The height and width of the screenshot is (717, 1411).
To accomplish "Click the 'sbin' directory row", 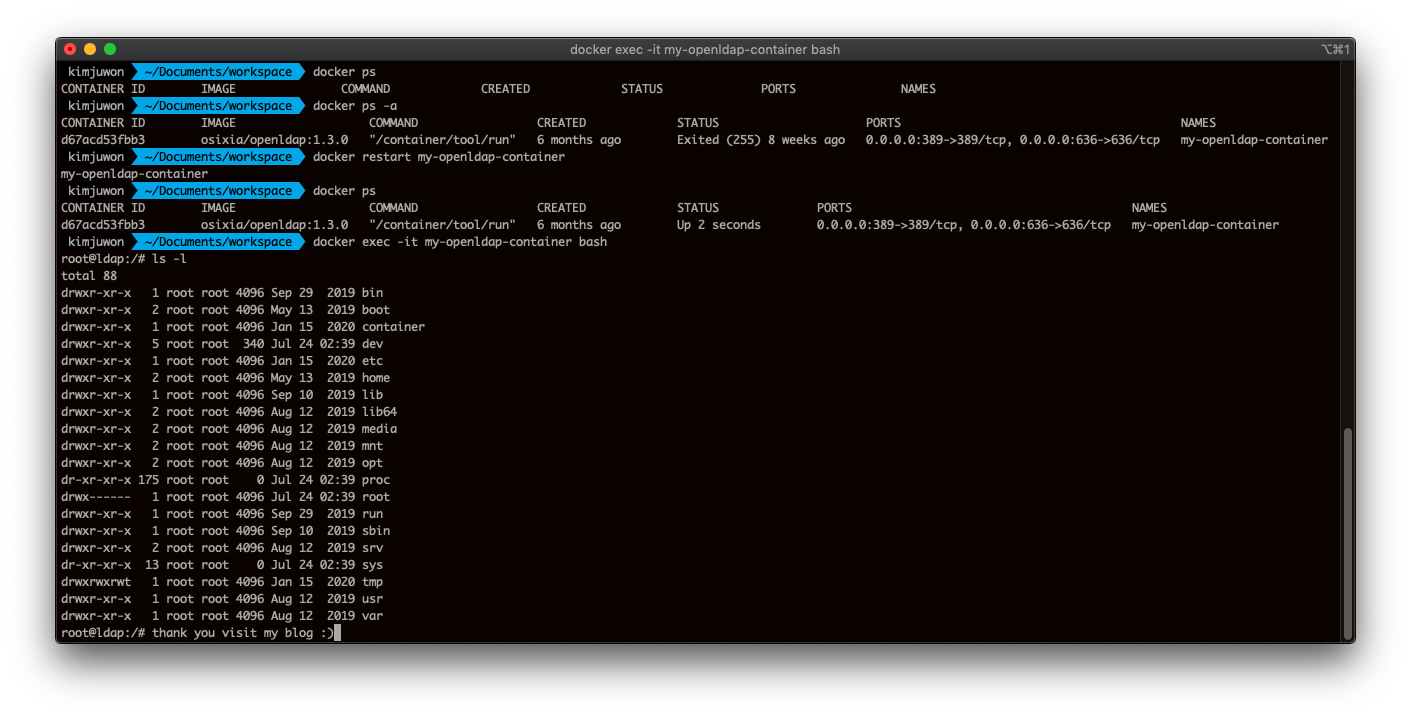I will point(226,531).
